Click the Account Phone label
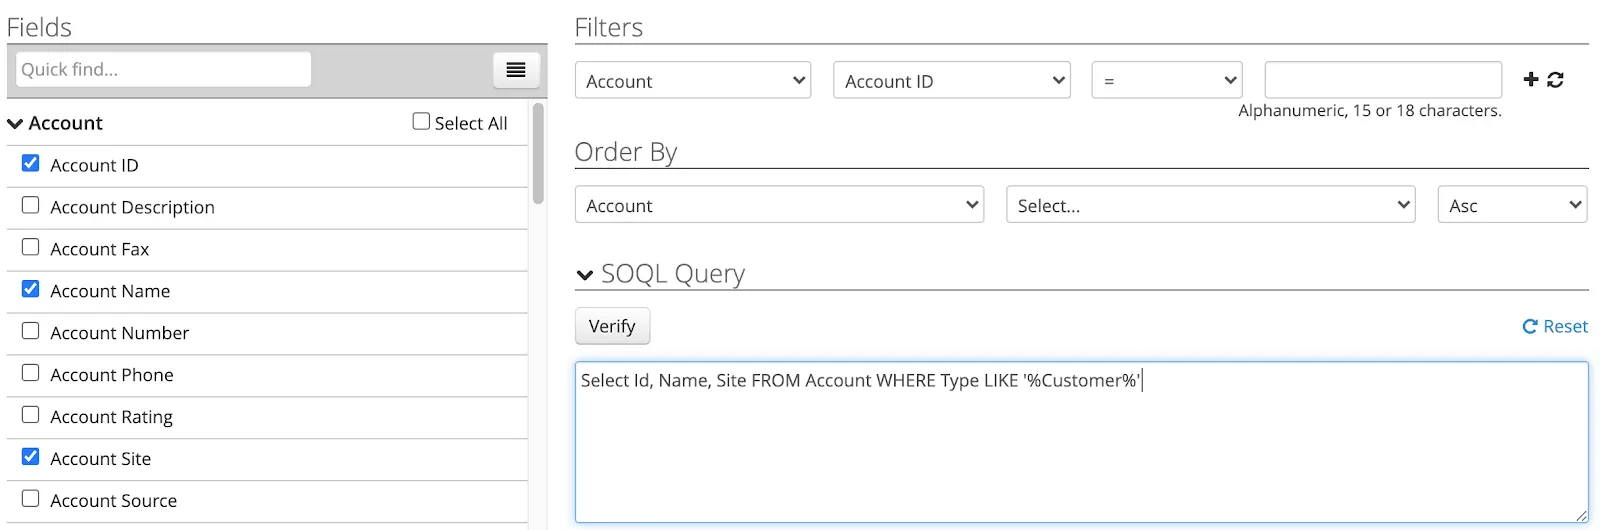Screen dimensions: 1600x530 pyautogui.click(x=112, y=375)
